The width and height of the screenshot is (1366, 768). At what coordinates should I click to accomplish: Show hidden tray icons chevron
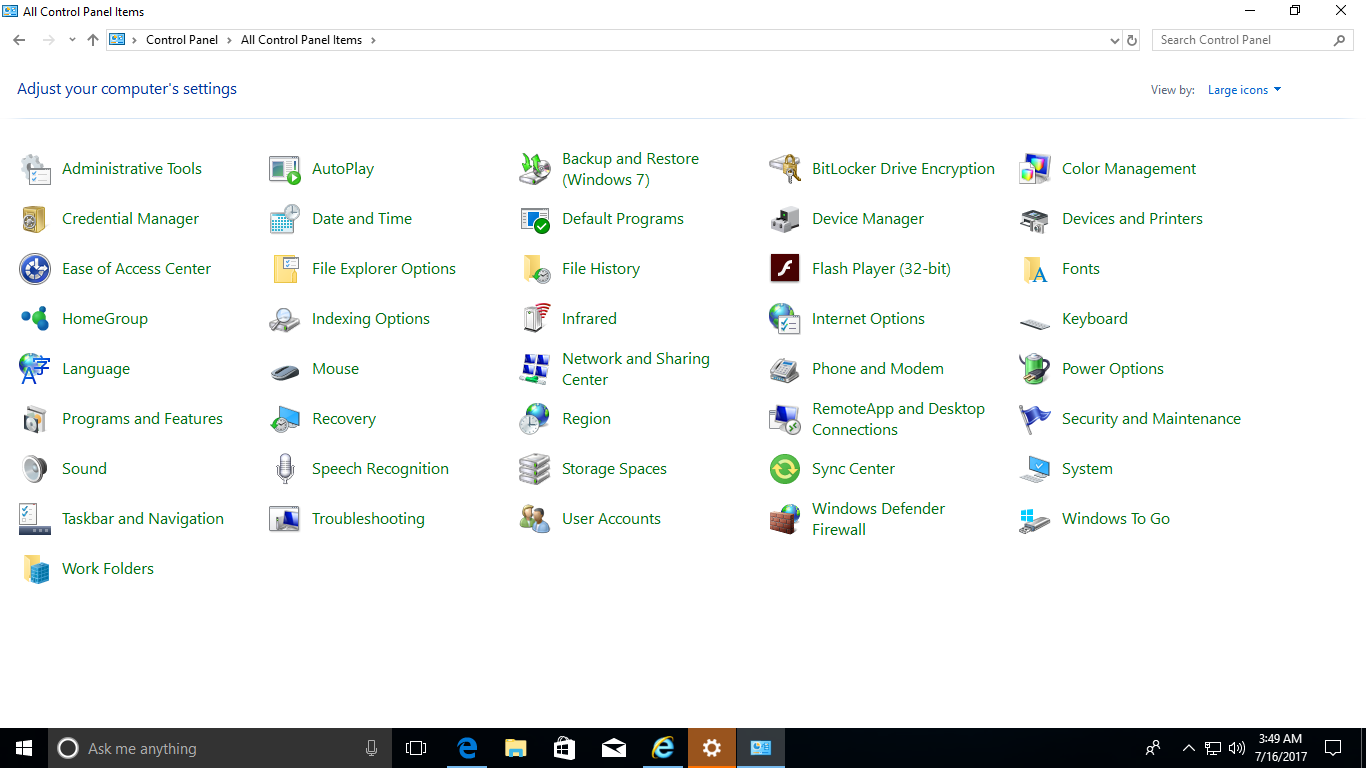click(1188, 748)
